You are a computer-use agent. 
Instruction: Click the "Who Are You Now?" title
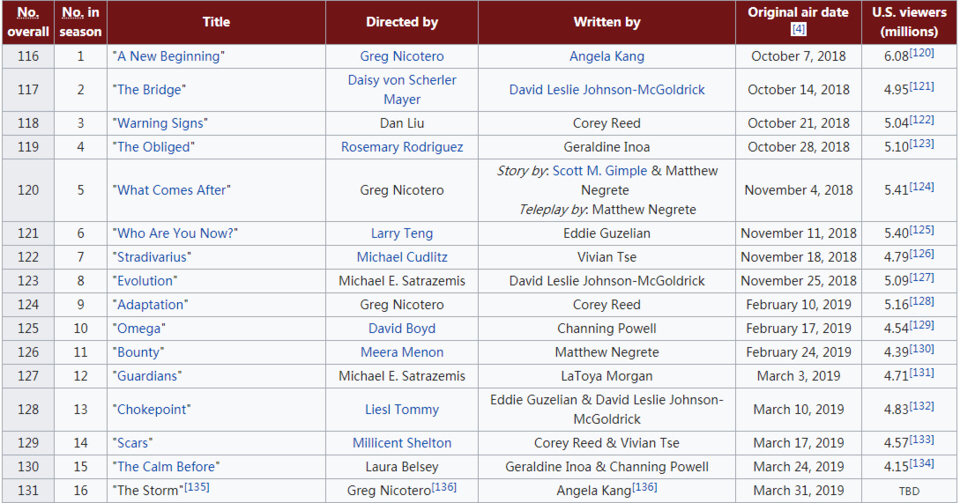[x=175, y=233]
